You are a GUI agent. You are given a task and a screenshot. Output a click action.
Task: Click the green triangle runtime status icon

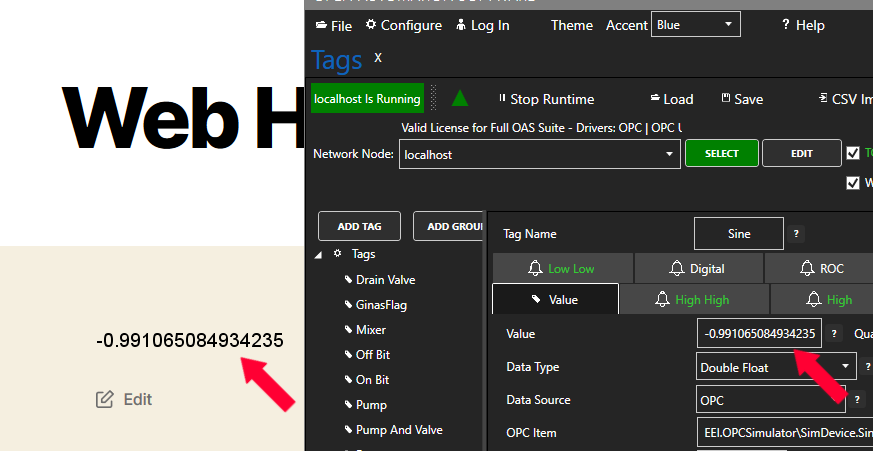pyautogui.click(x=460, y=98)
